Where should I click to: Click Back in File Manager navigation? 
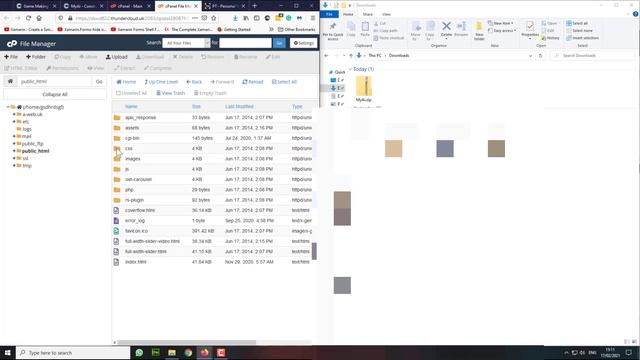194,82
